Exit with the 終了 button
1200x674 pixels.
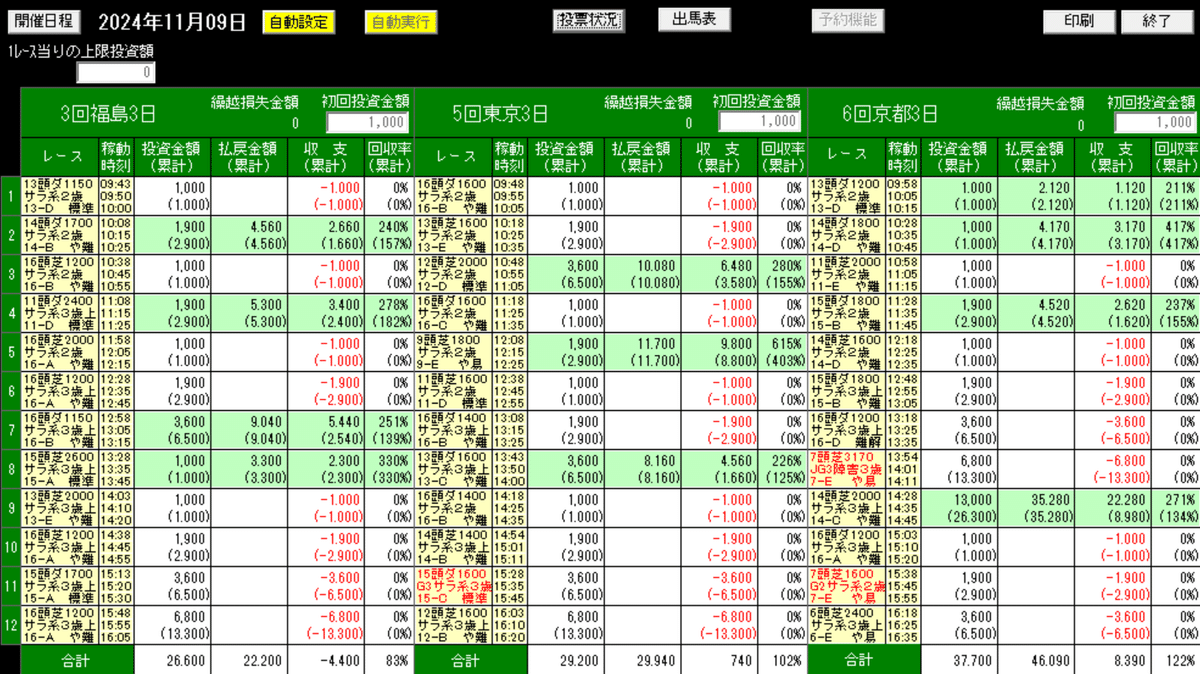1156,21
